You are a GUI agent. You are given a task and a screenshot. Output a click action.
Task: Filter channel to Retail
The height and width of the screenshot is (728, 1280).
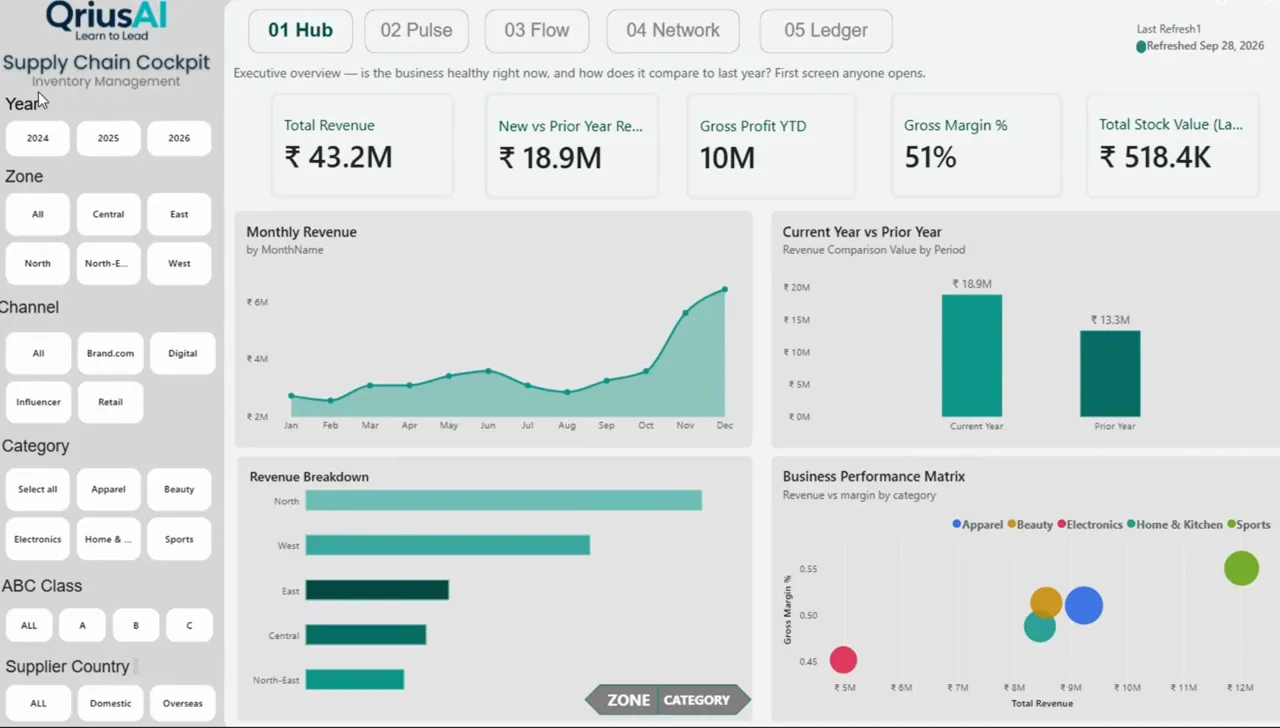coord(110,402)
